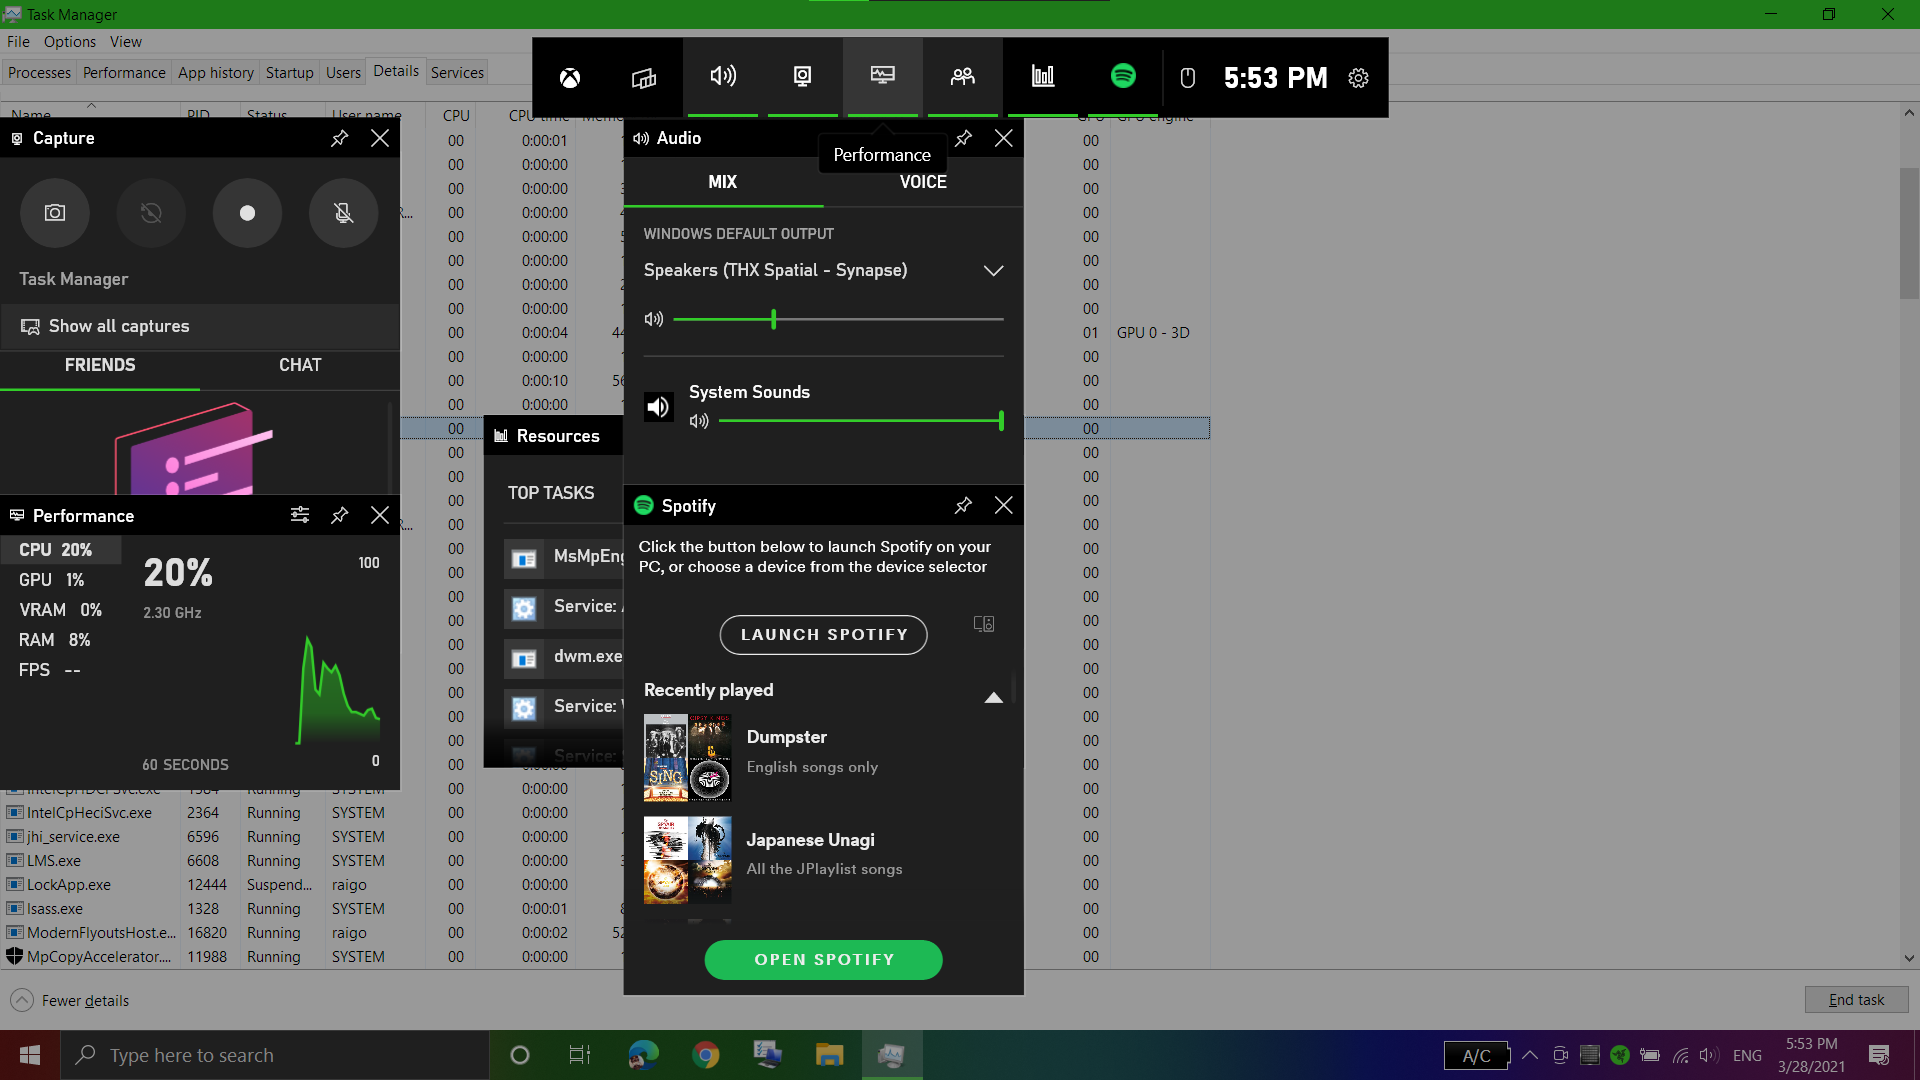Expand the Speakers output device dropdown
Viewport: 1920px width, 1080px height.
pos(993,271)
